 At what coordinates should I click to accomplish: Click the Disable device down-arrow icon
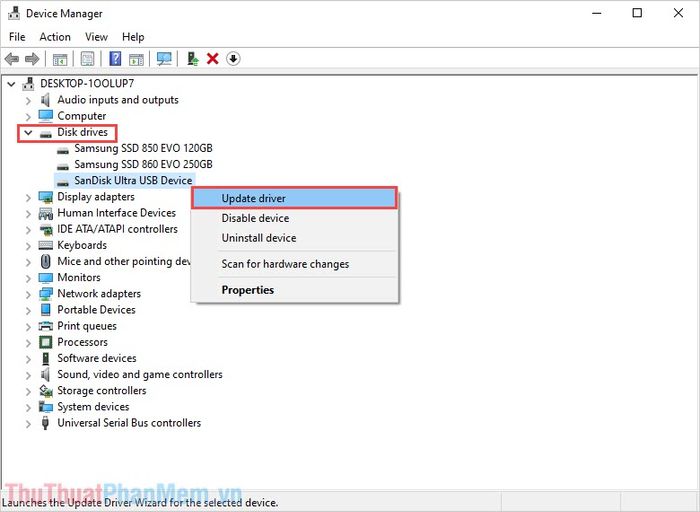click(233, 59)
